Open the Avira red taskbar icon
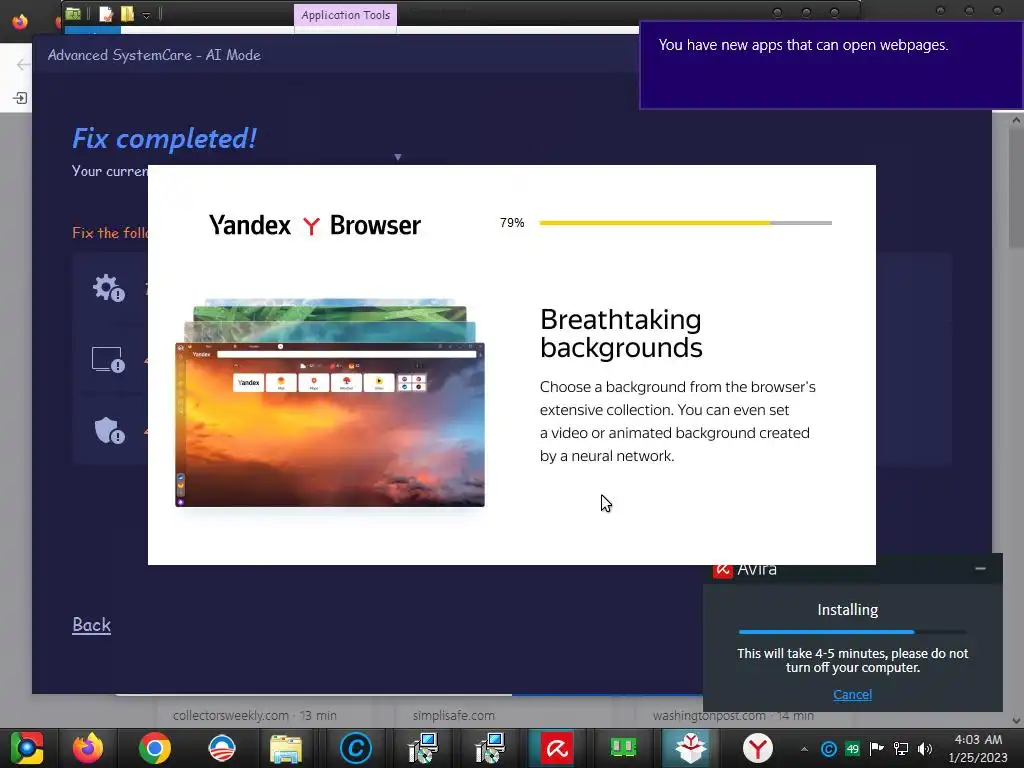Screen dimensions: 1024x768 pyautogui.click(x=556, y=748)
